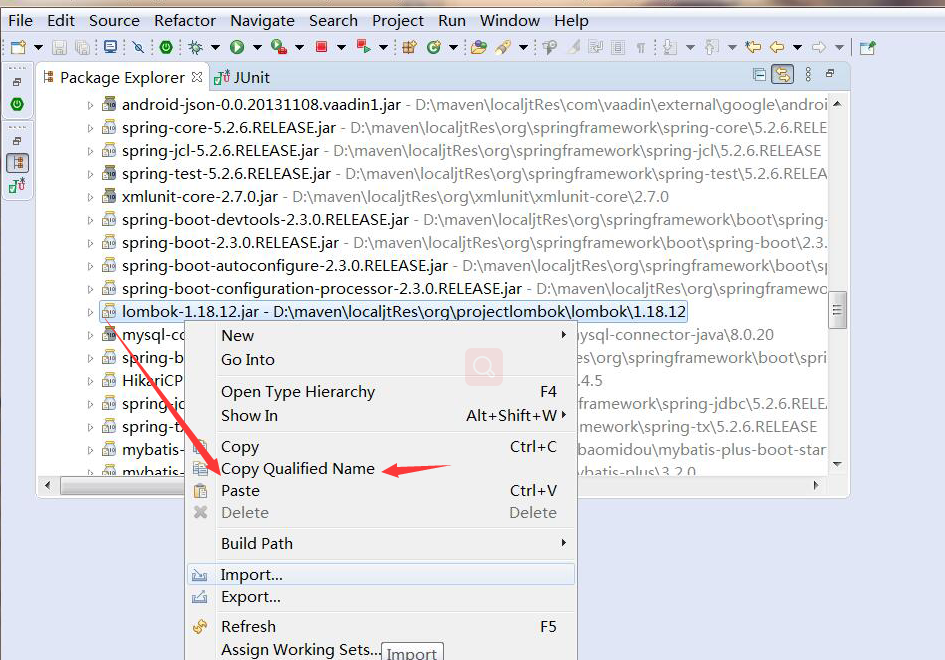Click the Debug bug icon
This screenshot has height=660, width=945.
tap(195, 47)
